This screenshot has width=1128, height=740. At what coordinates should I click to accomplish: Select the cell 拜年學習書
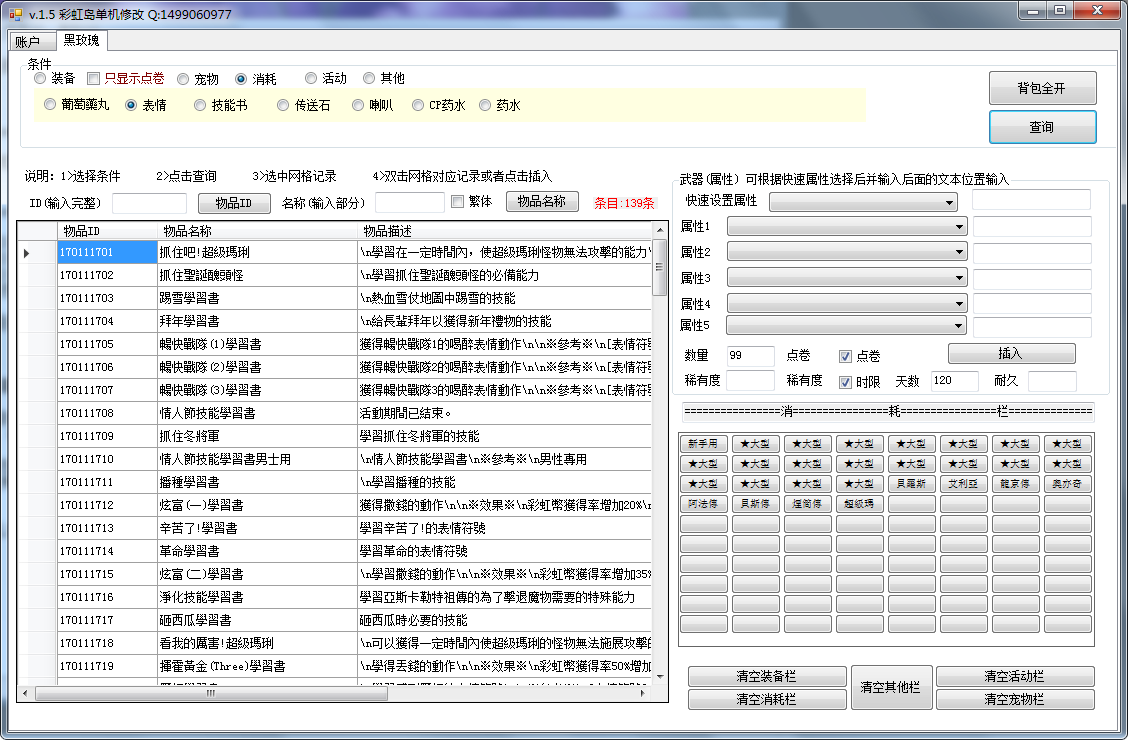(x=258, y=321)
